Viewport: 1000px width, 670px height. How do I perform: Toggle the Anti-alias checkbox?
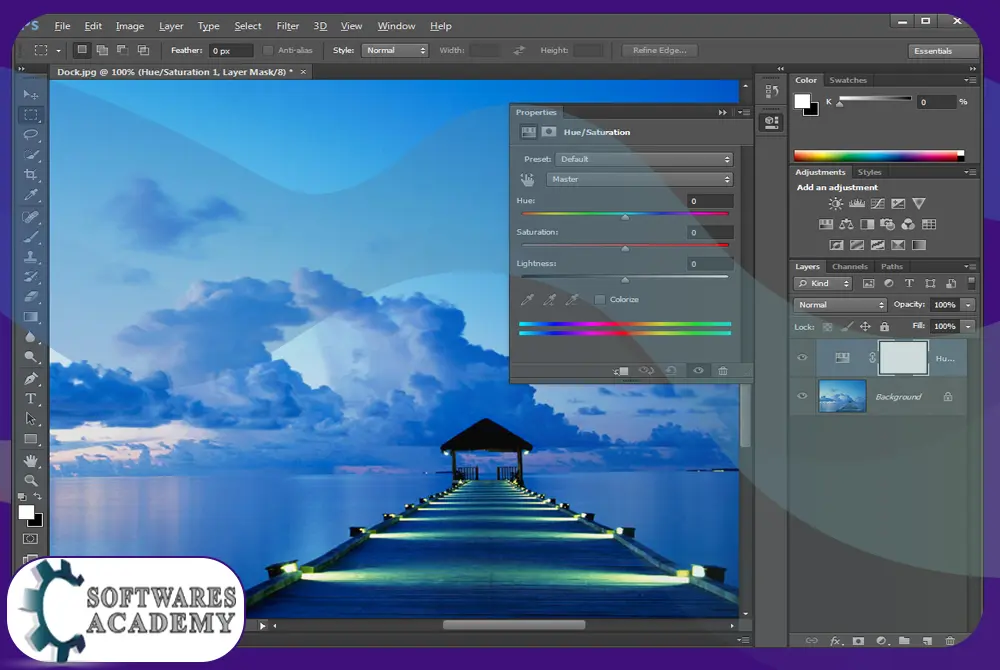tap(268, 50)
